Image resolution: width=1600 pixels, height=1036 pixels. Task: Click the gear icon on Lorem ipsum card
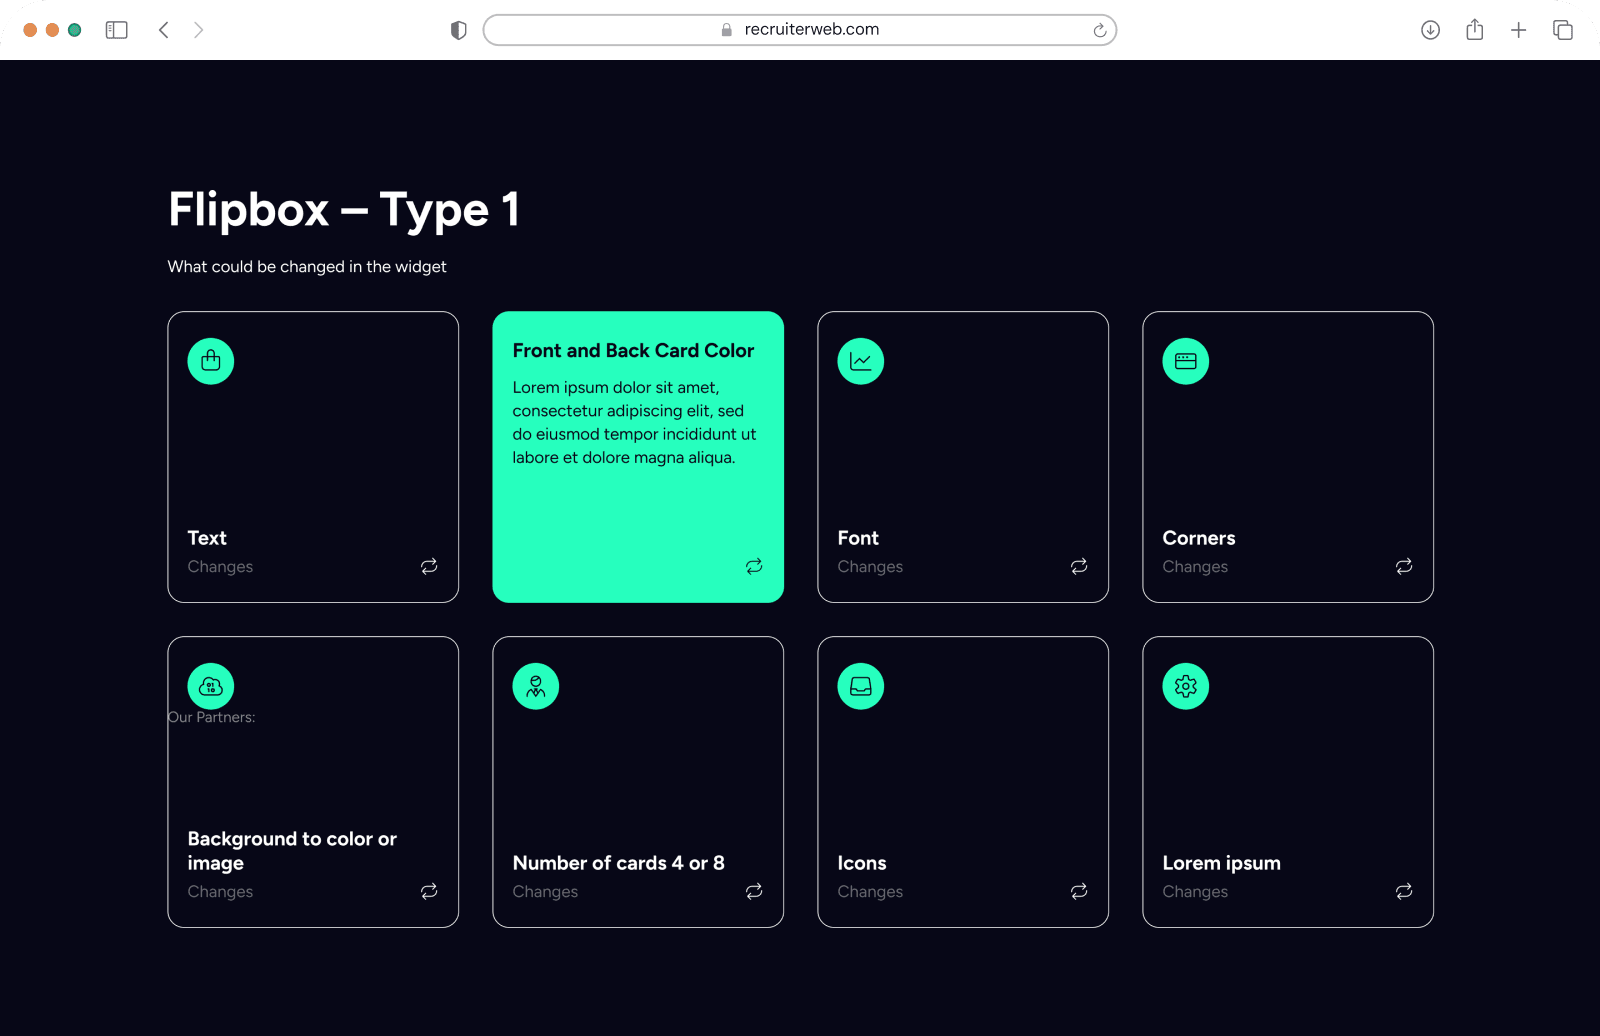[1186, 686]
